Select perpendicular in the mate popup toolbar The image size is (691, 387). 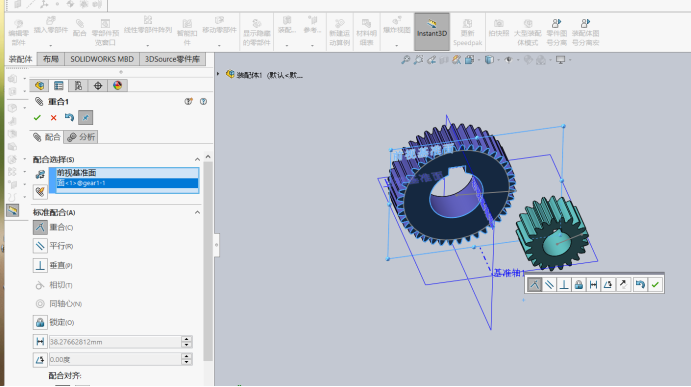pos(564,285)
